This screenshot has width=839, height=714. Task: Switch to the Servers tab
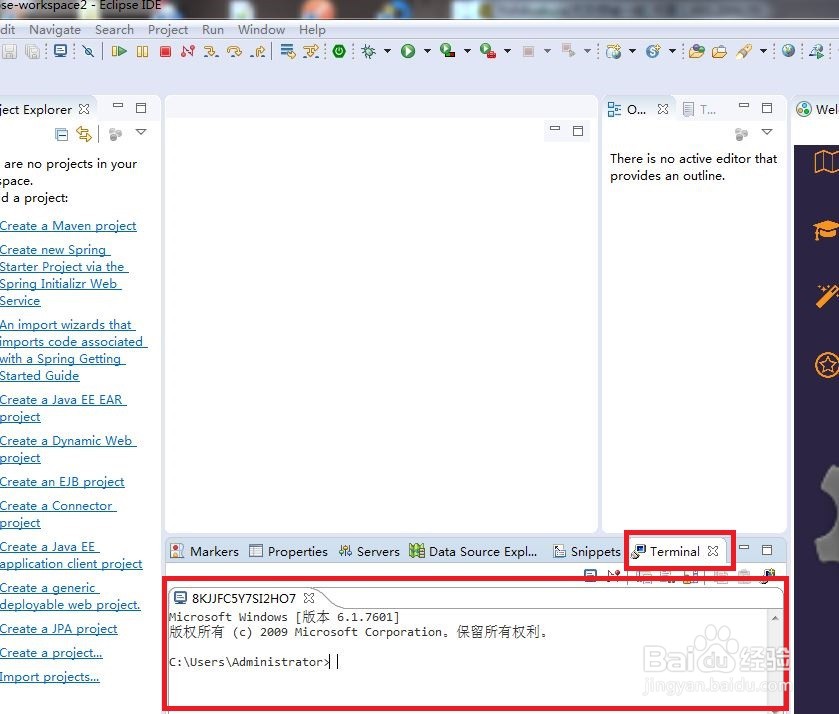coord(369,551)
